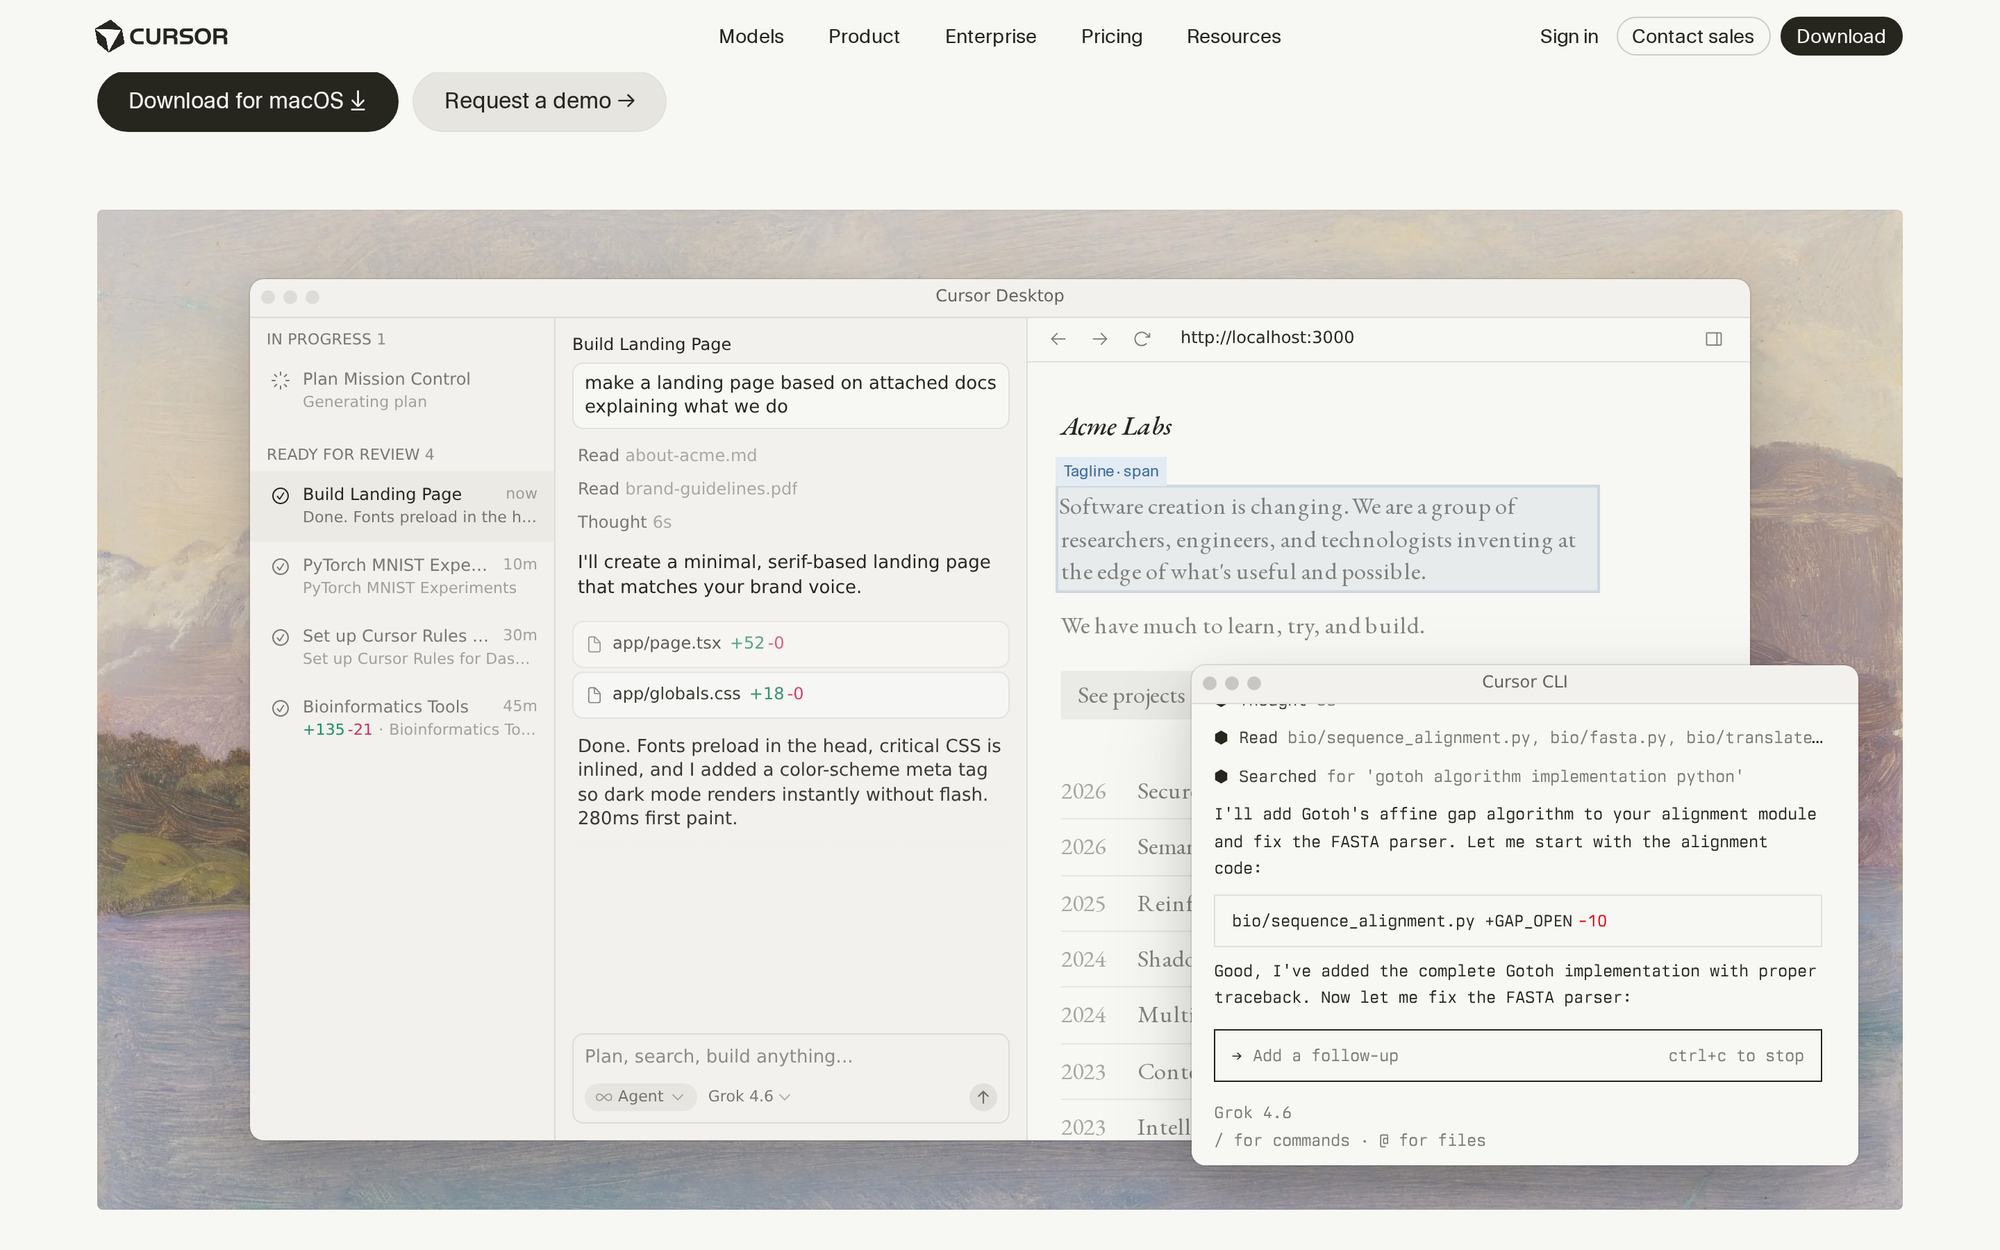This screenshot has width=2000, height=1250.
Task: Click checkmark icon beside PyTorch MNIST task
Action: tap(281, 566)
